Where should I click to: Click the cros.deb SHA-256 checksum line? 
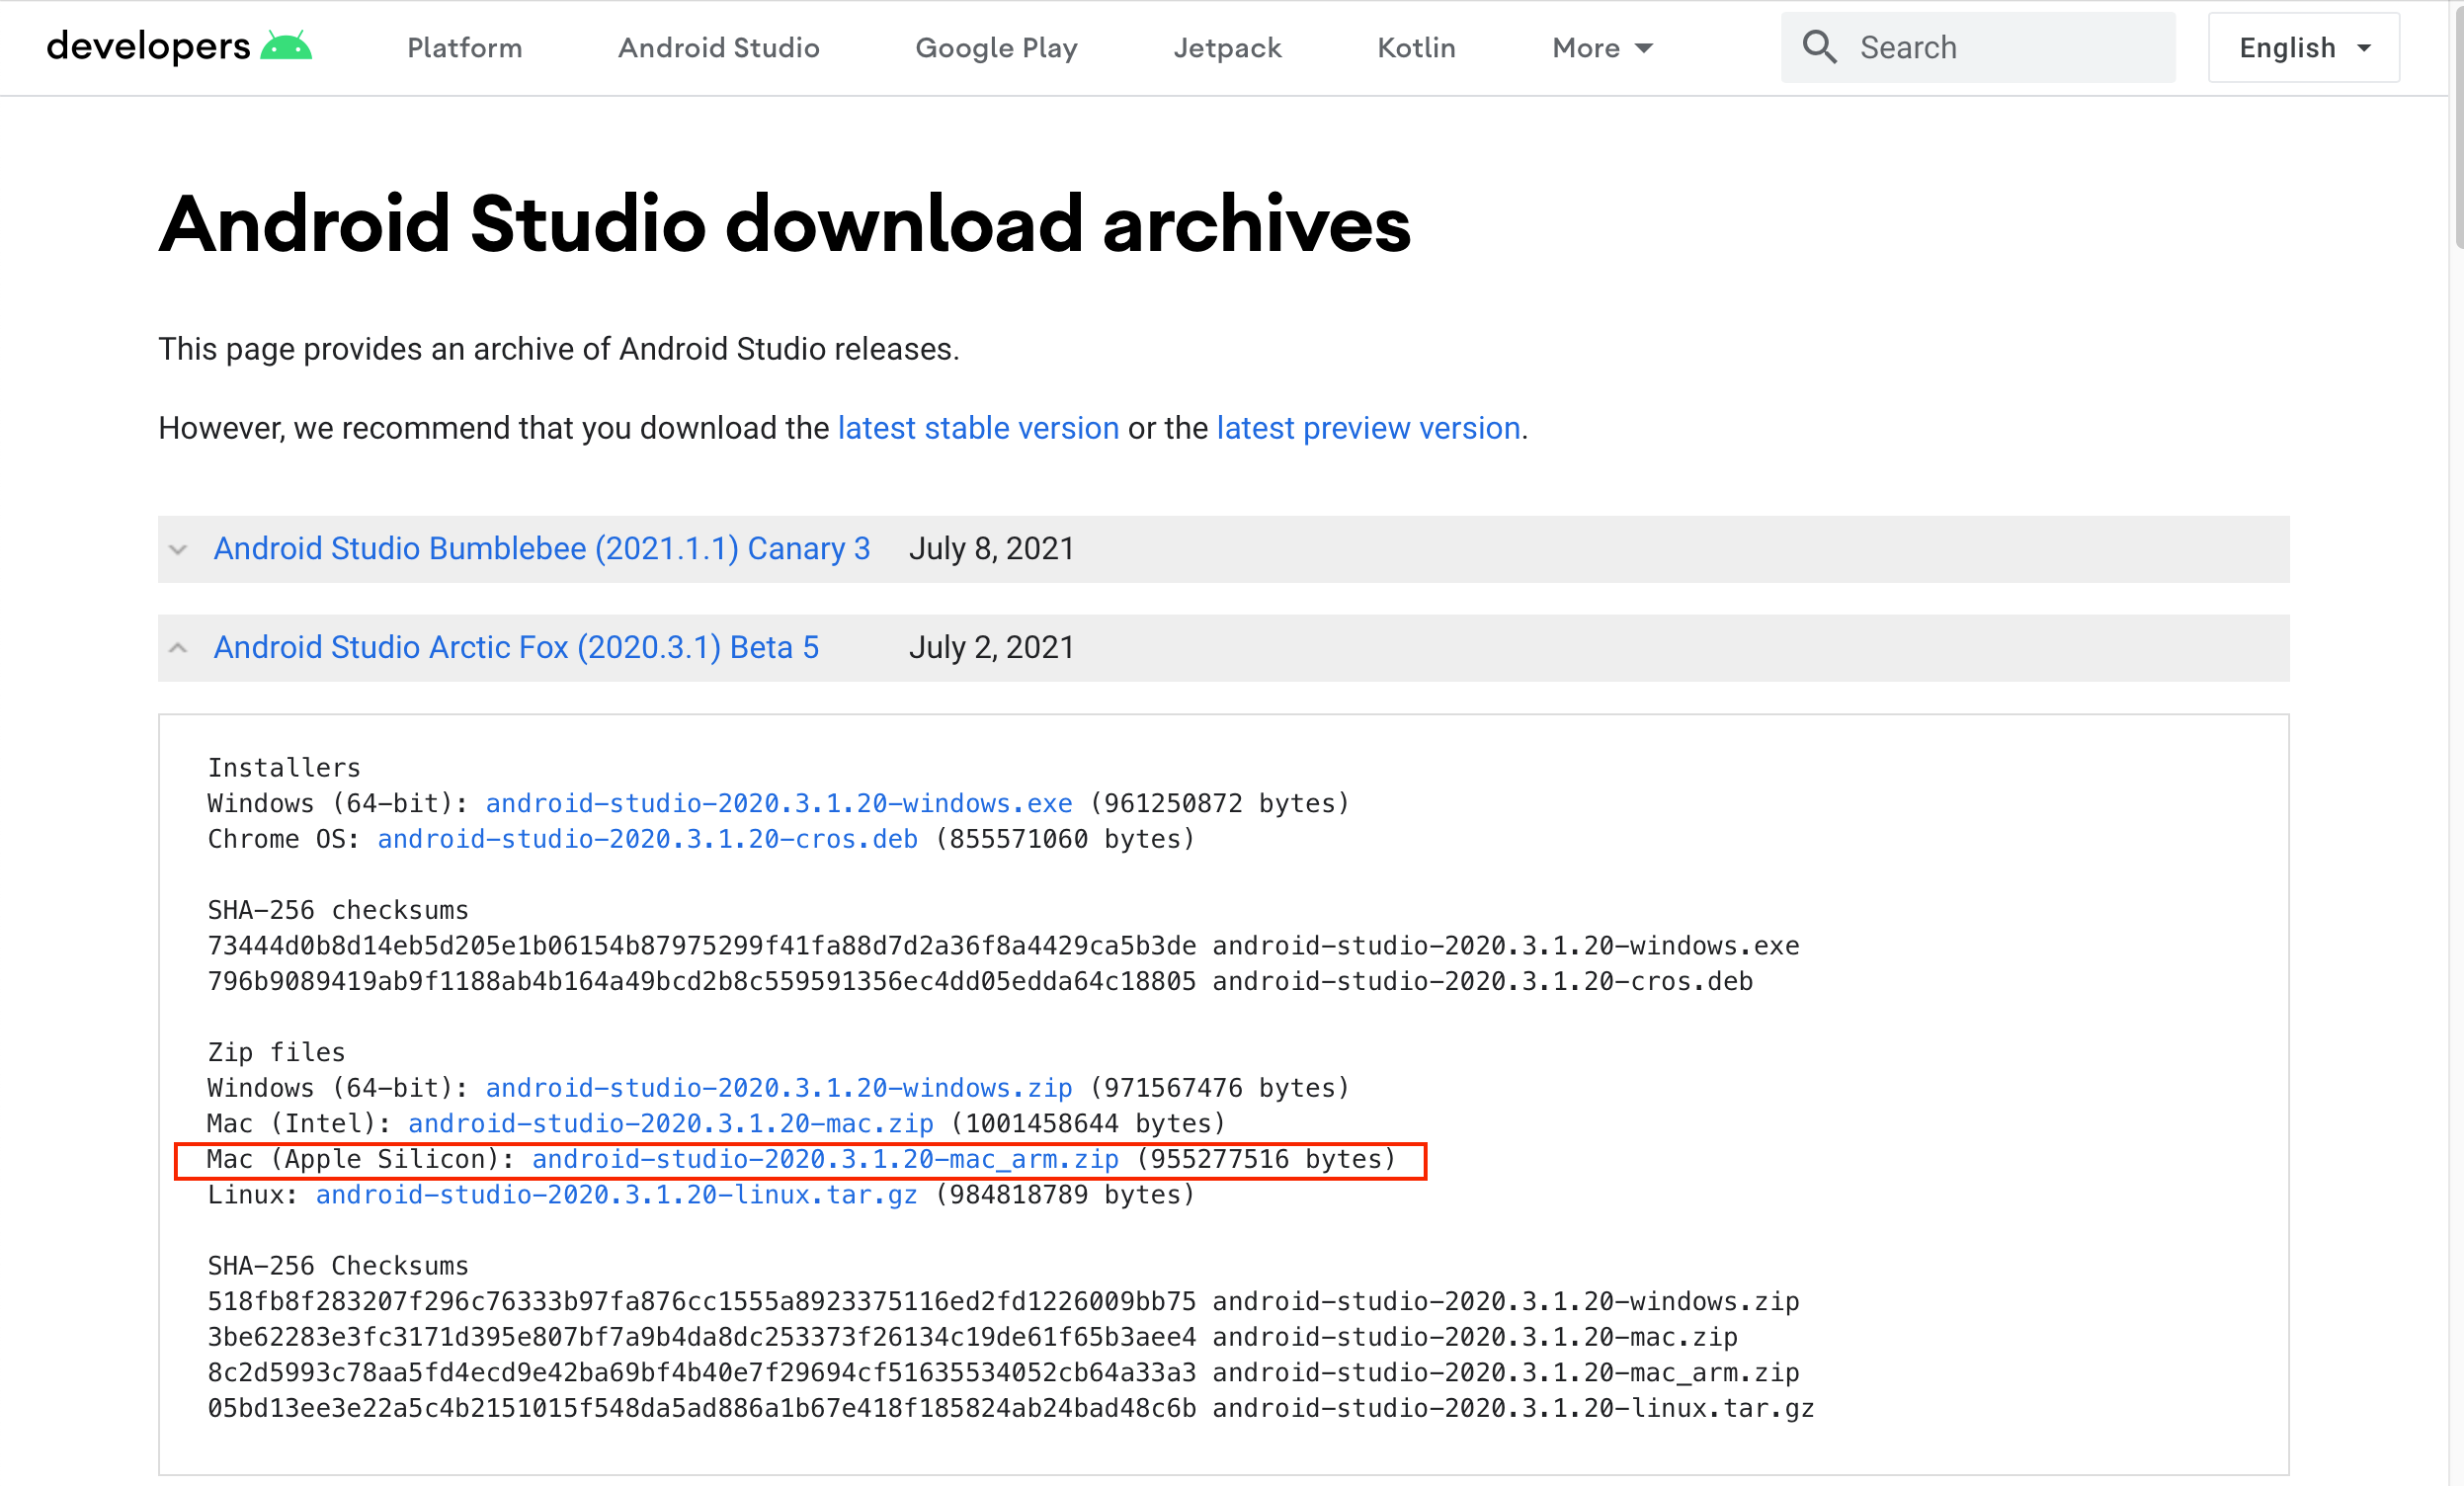[x=980, y=981]
